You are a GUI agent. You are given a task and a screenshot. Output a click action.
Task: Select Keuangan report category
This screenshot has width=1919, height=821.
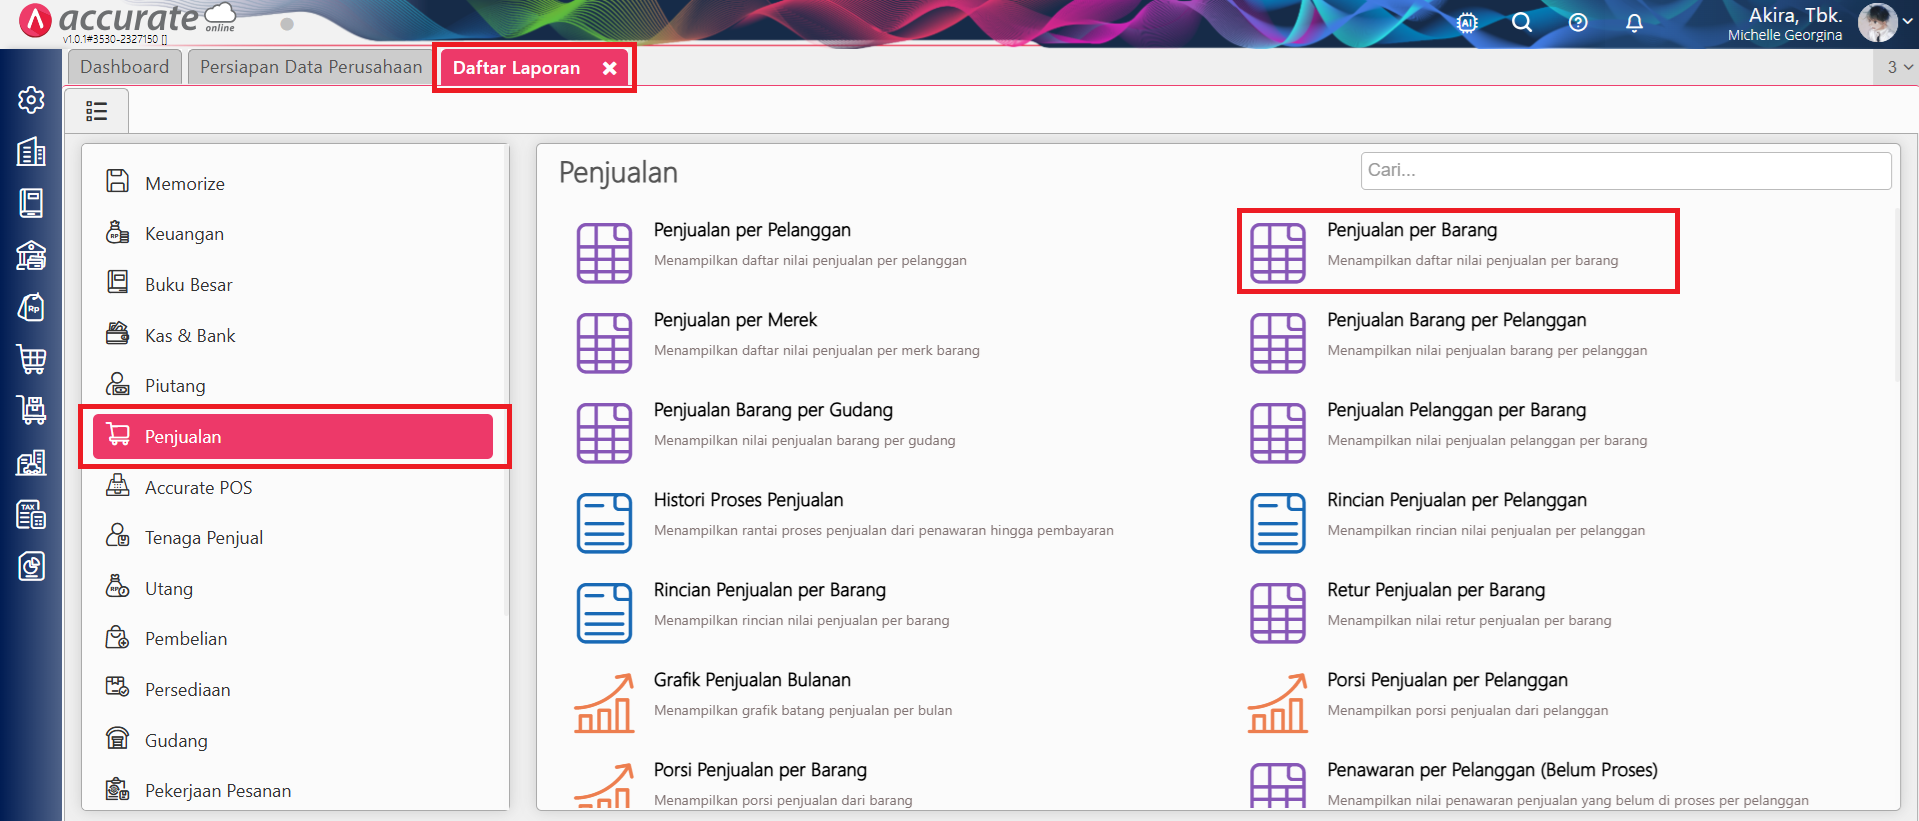[184, 234]
